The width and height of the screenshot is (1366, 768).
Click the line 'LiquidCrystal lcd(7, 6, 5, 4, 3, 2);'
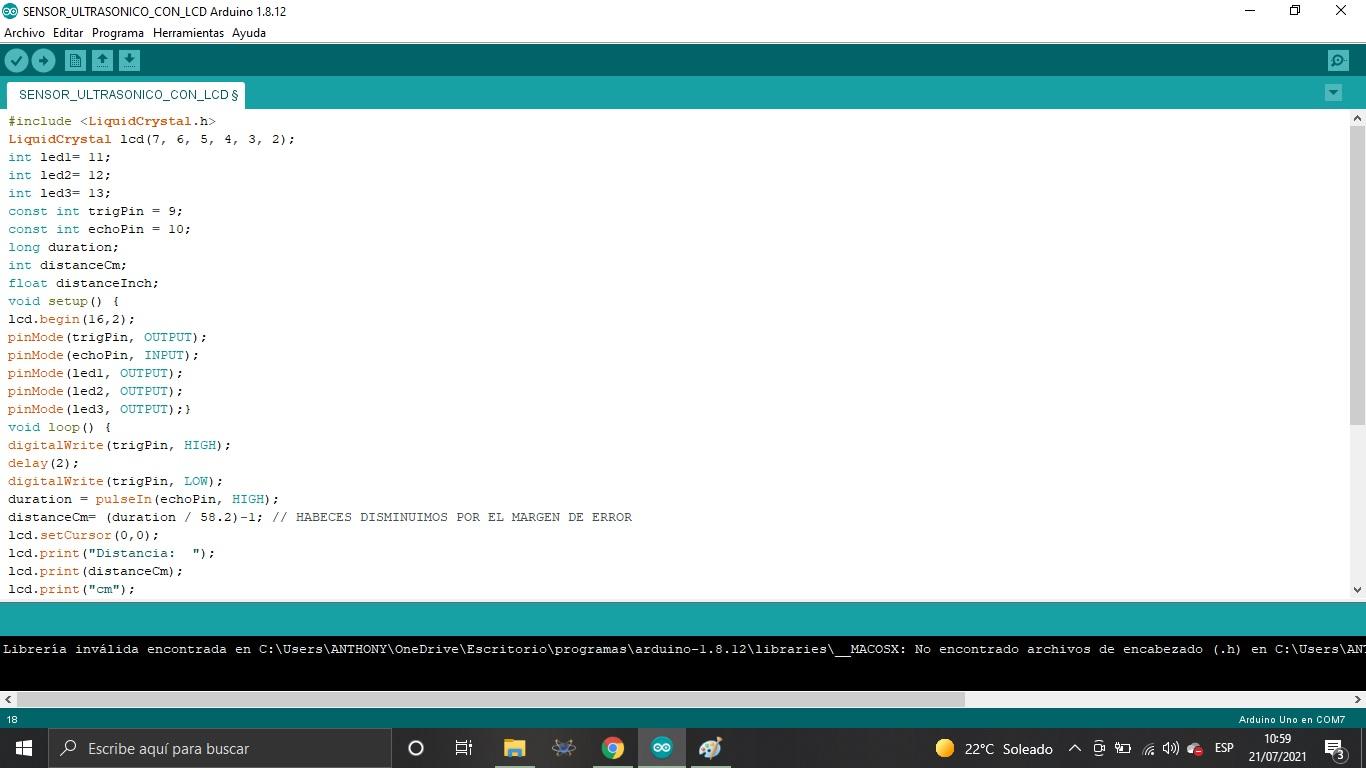[x=152, y=139]
